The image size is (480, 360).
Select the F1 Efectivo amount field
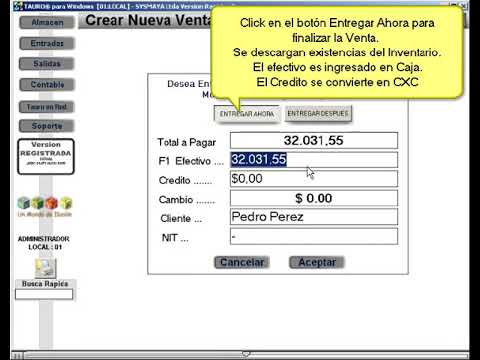314,160
